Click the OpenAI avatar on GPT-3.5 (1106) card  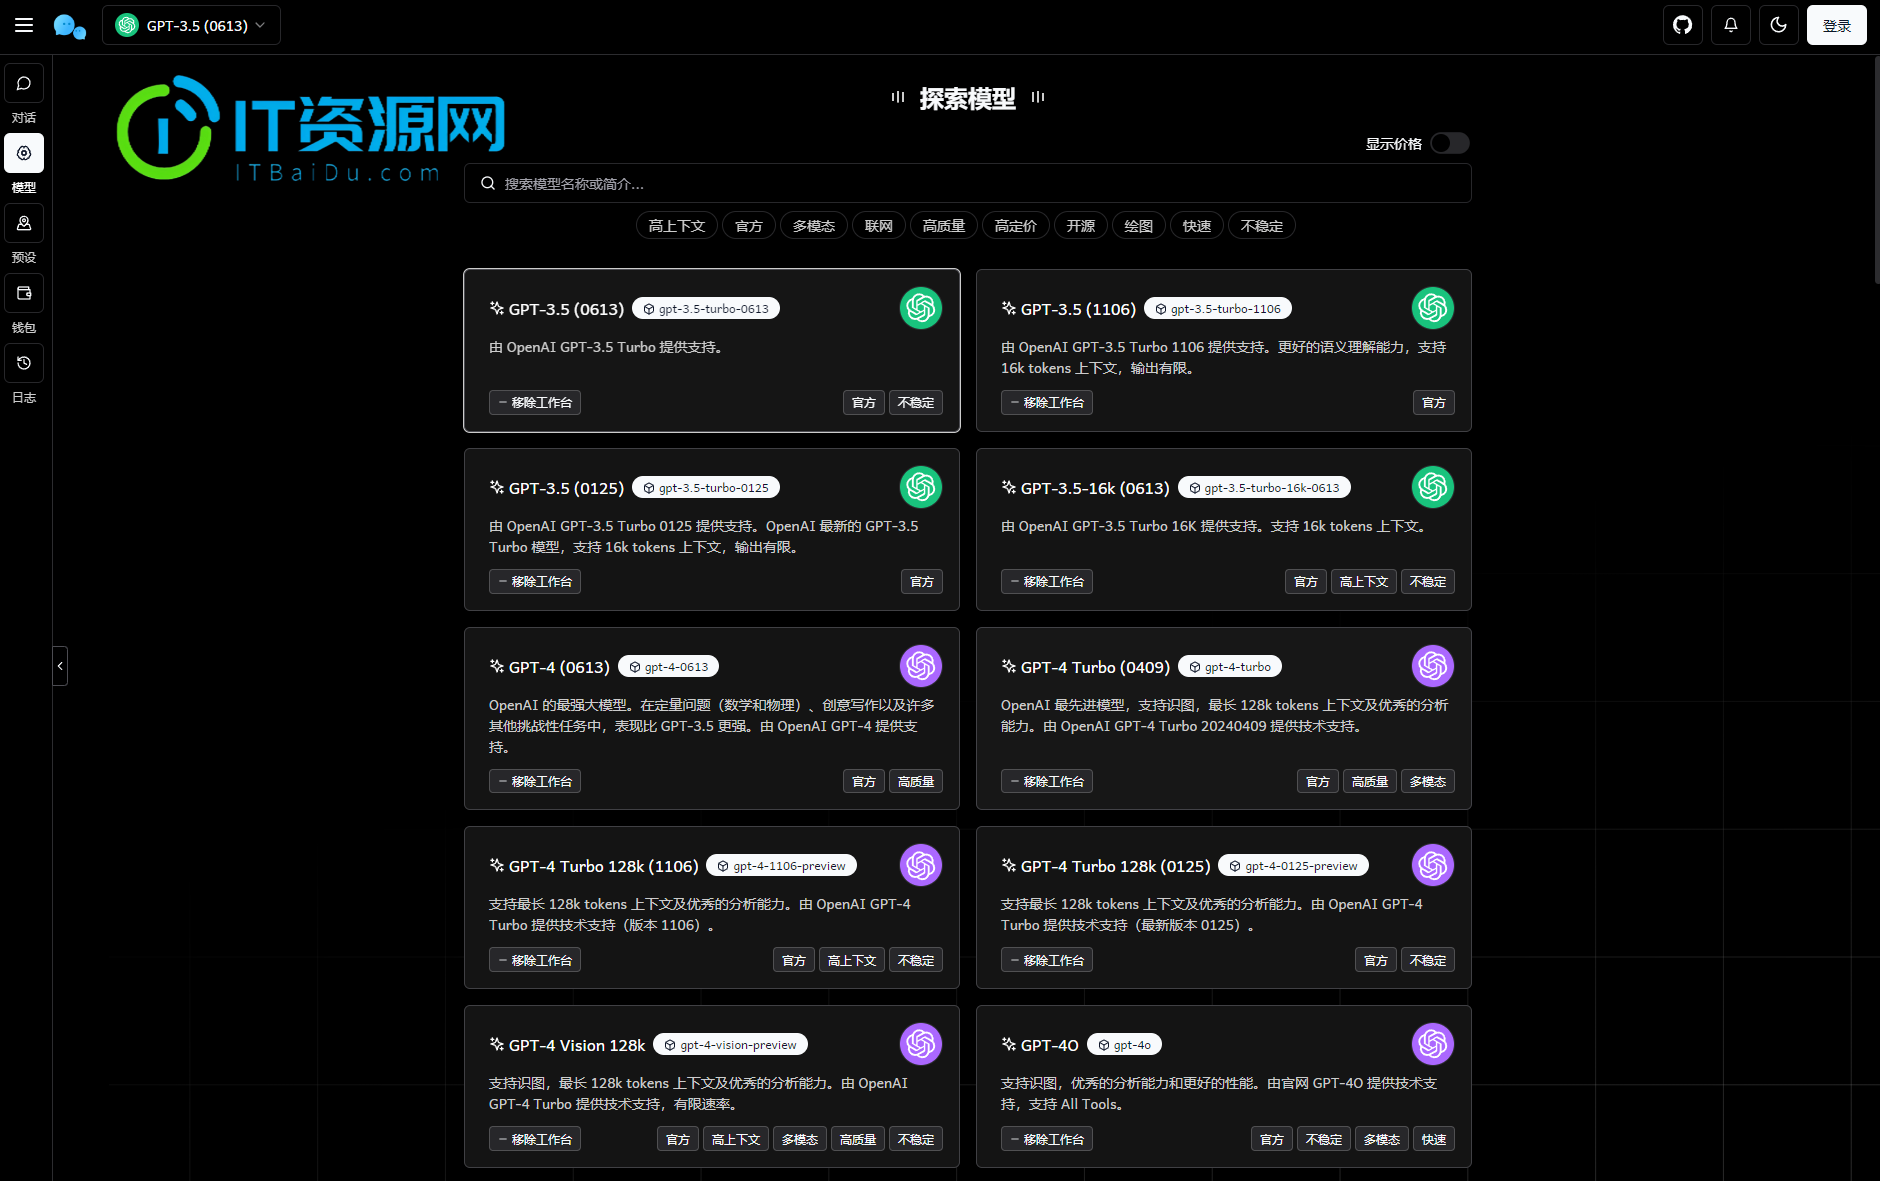click(1433, 308)
